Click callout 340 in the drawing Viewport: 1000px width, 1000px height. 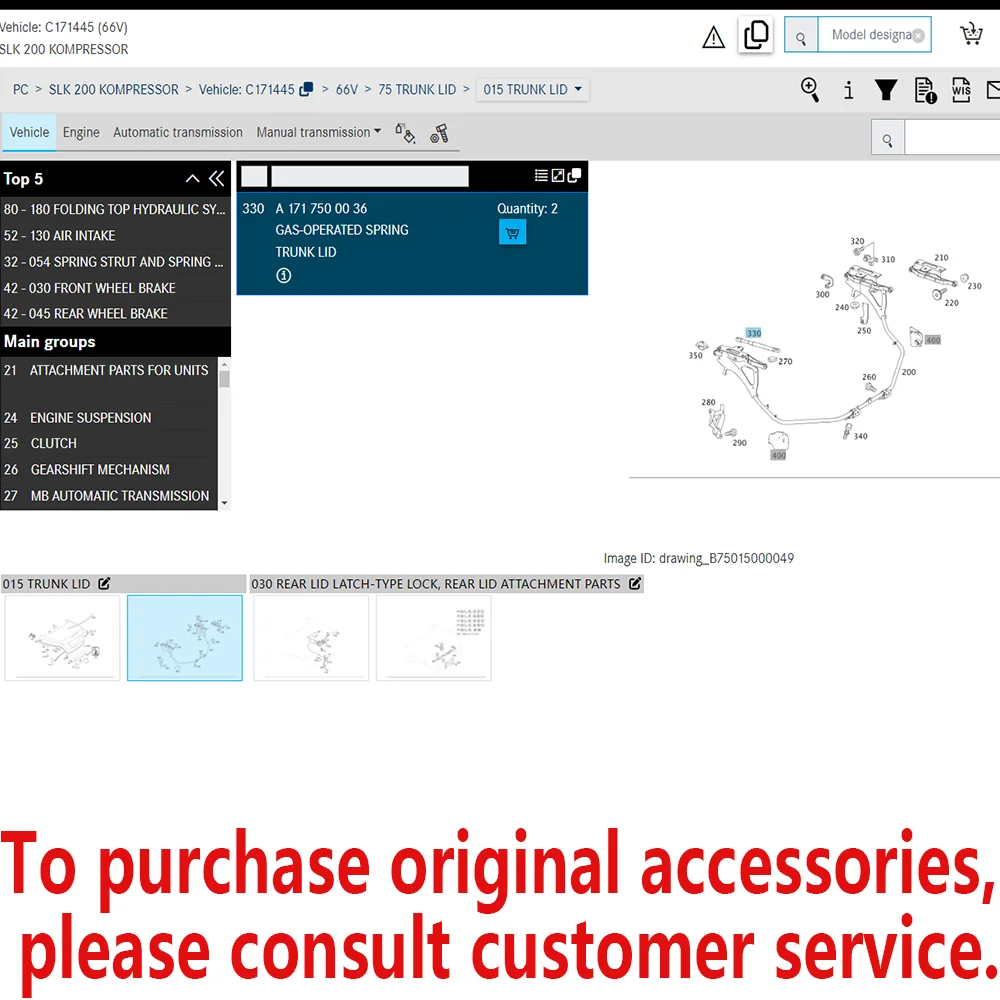[x=860, y=436]
